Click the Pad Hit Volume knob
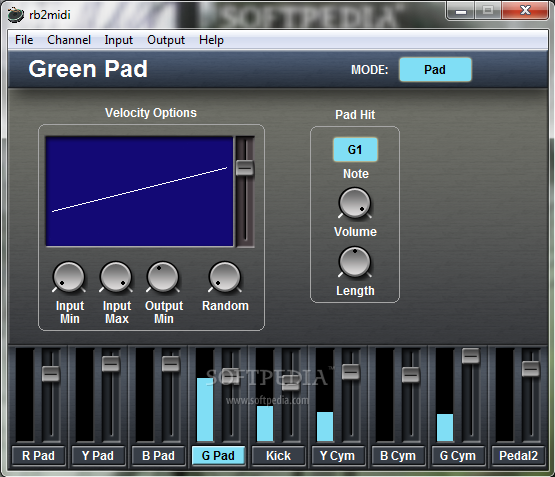The width and height of the screenshot is (555, 477). (355, 203)
